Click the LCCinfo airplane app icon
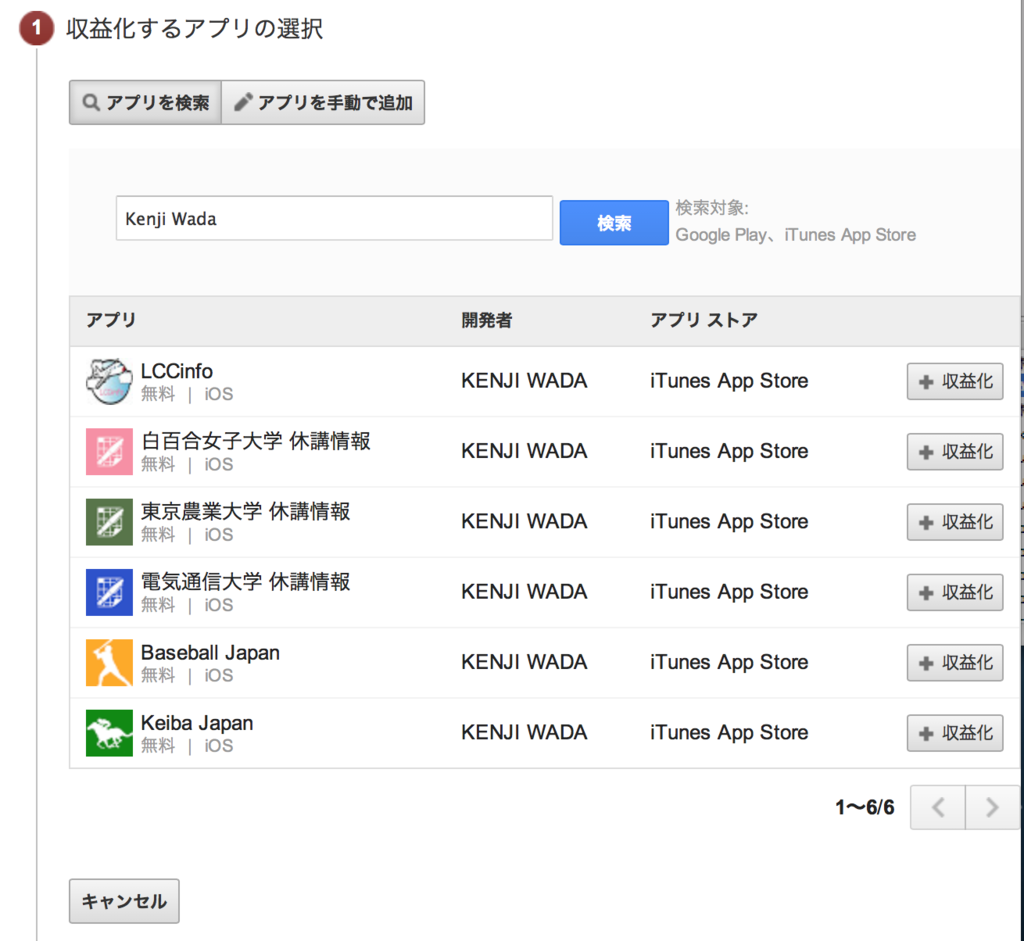Viewport: 1024px width, 941px height. click(109, 381)
